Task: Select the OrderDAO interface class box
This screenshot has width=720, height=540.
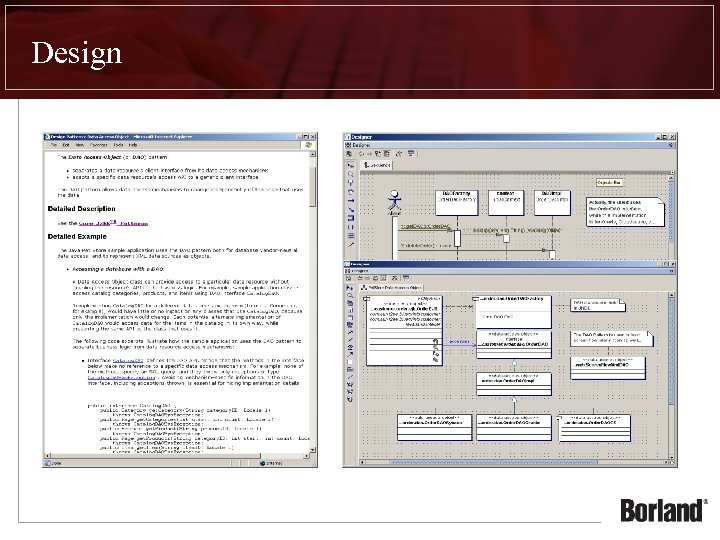Action: [513, 344]
